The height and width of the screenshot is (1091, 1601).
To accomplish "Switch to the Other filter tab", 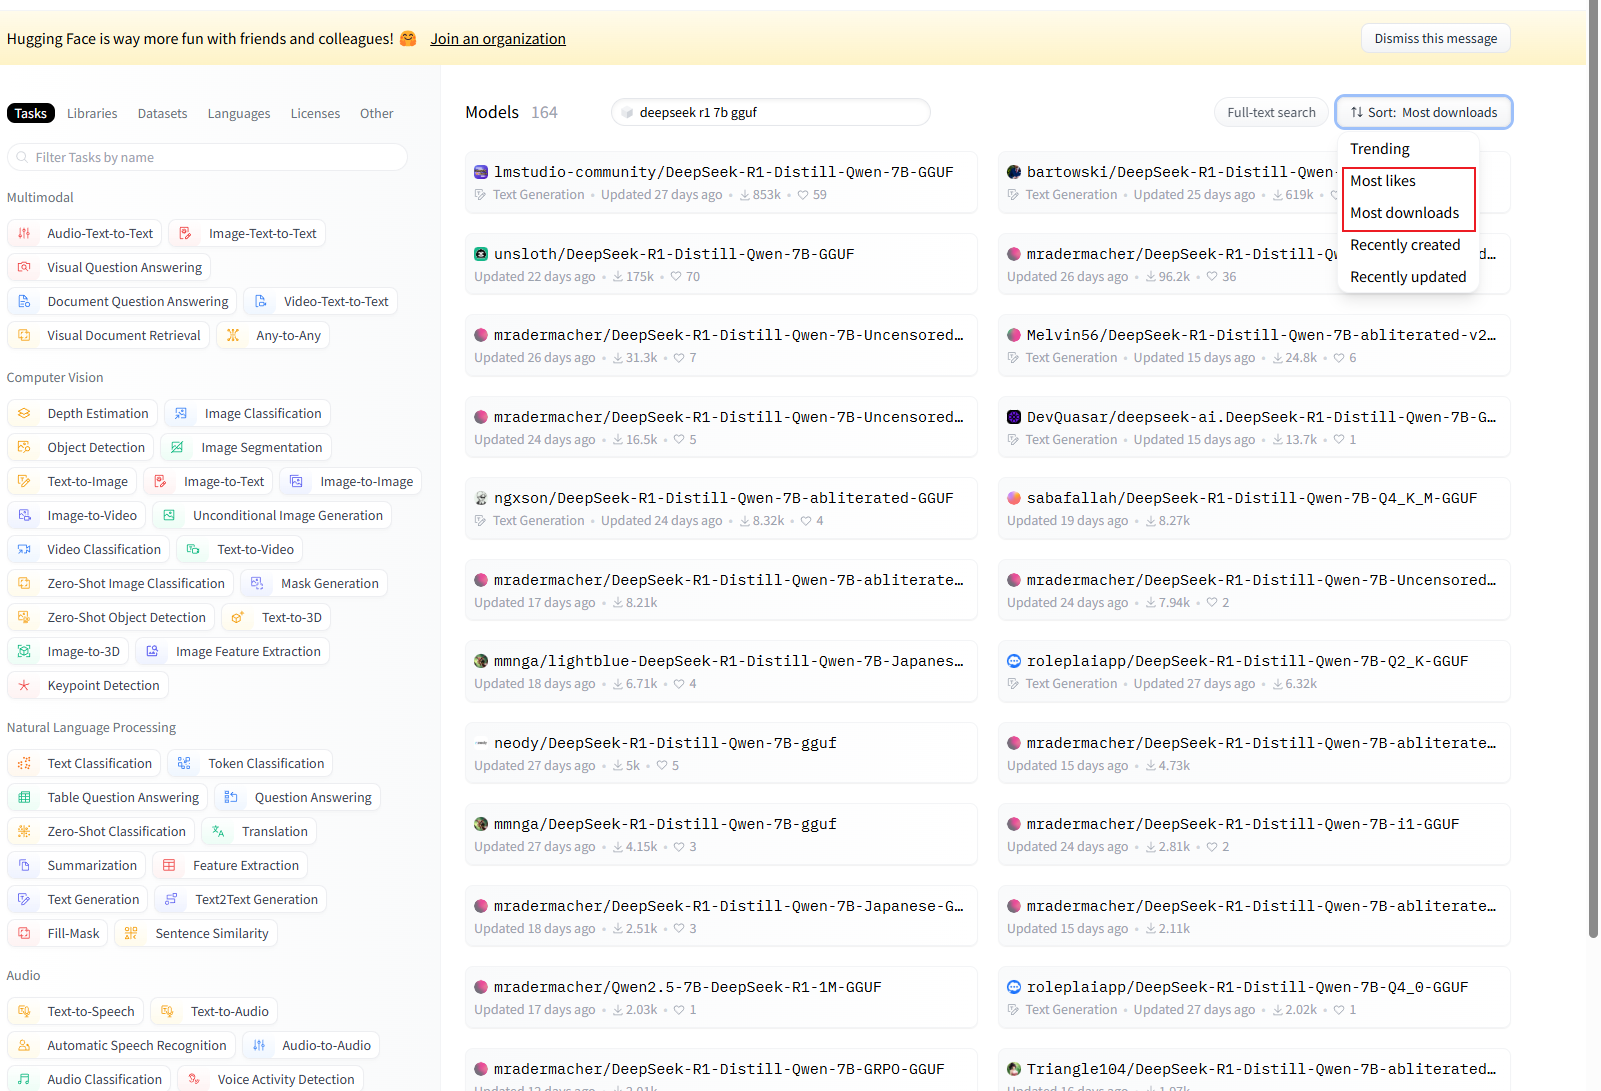I will (376, 113).
